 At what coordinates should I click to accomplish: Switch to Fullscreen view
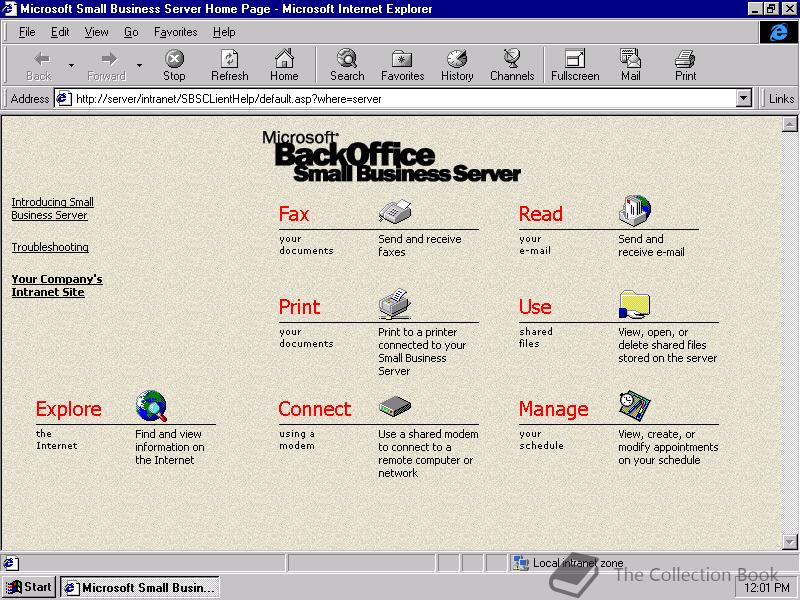[x=575, y=65]
